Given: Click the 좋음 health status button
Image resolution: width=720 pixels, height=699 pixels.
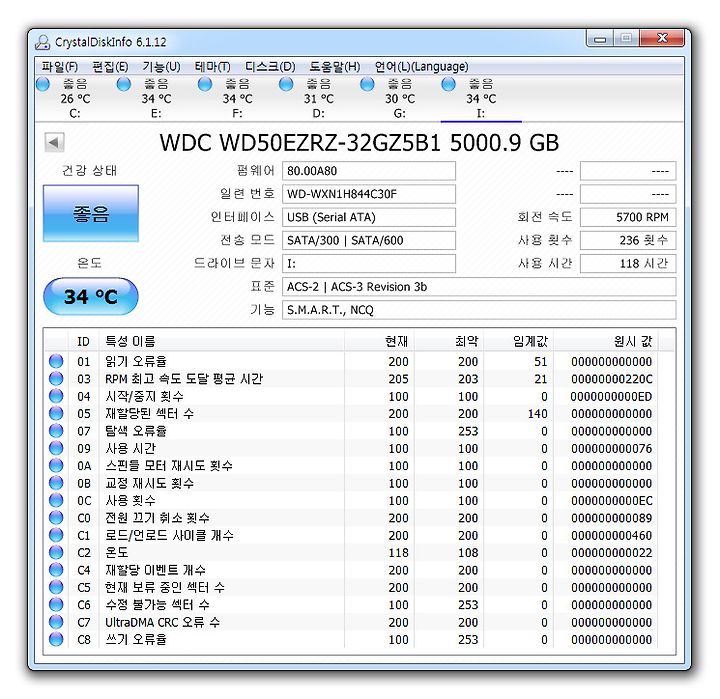Looking at the screenshot, I should pos(90,214).
